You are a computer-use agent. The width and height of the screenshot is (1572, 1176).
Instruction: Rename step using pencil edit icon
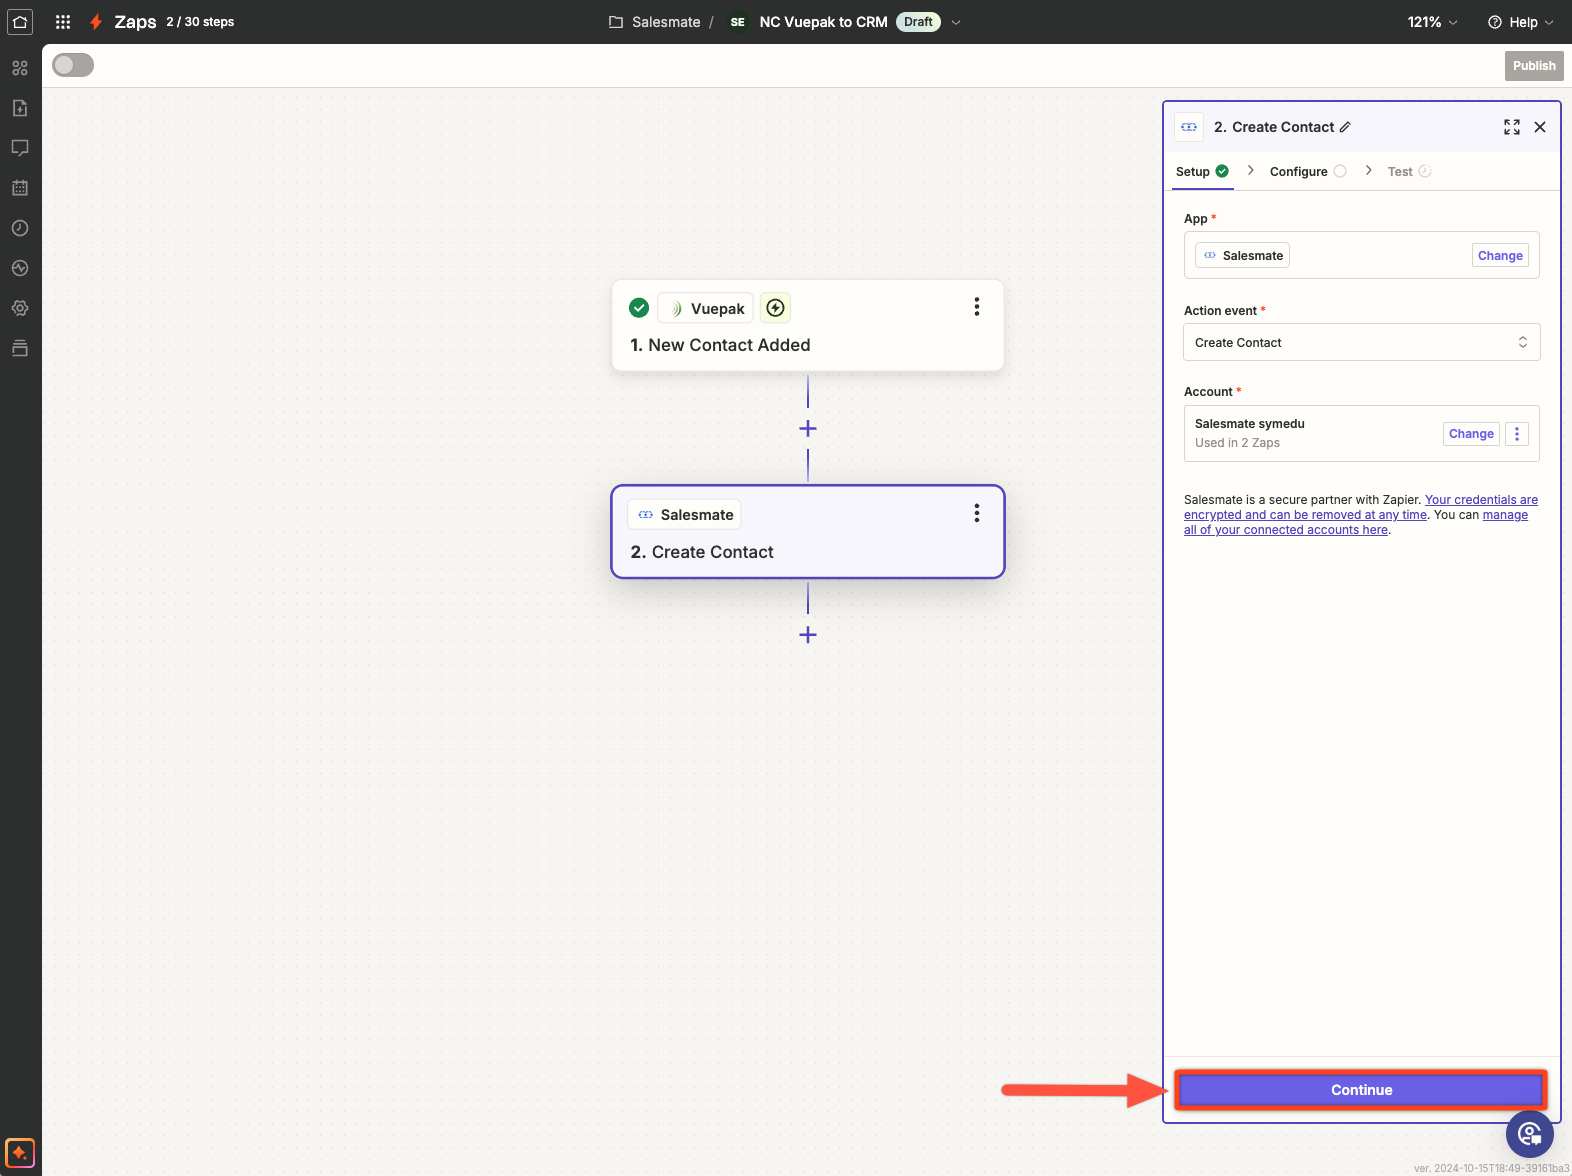pyautogui.click(x=1345, y=127)
